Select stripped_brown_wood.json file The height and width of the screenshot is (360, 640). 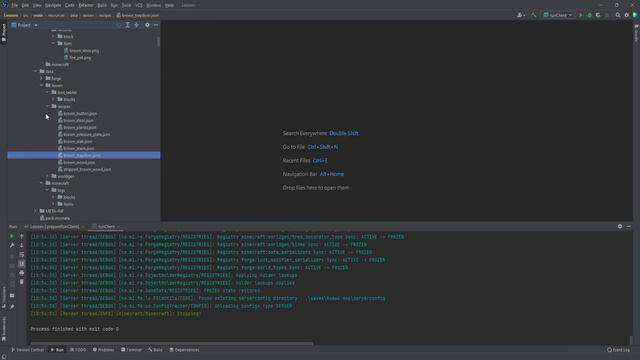coord(87,169)
